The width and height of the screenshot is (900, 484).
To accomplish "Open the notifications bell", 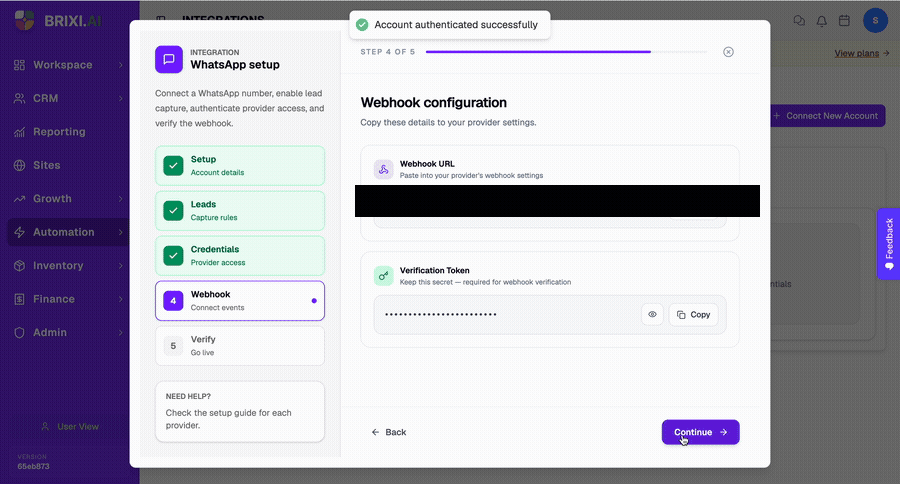I will tap(822, 21).
